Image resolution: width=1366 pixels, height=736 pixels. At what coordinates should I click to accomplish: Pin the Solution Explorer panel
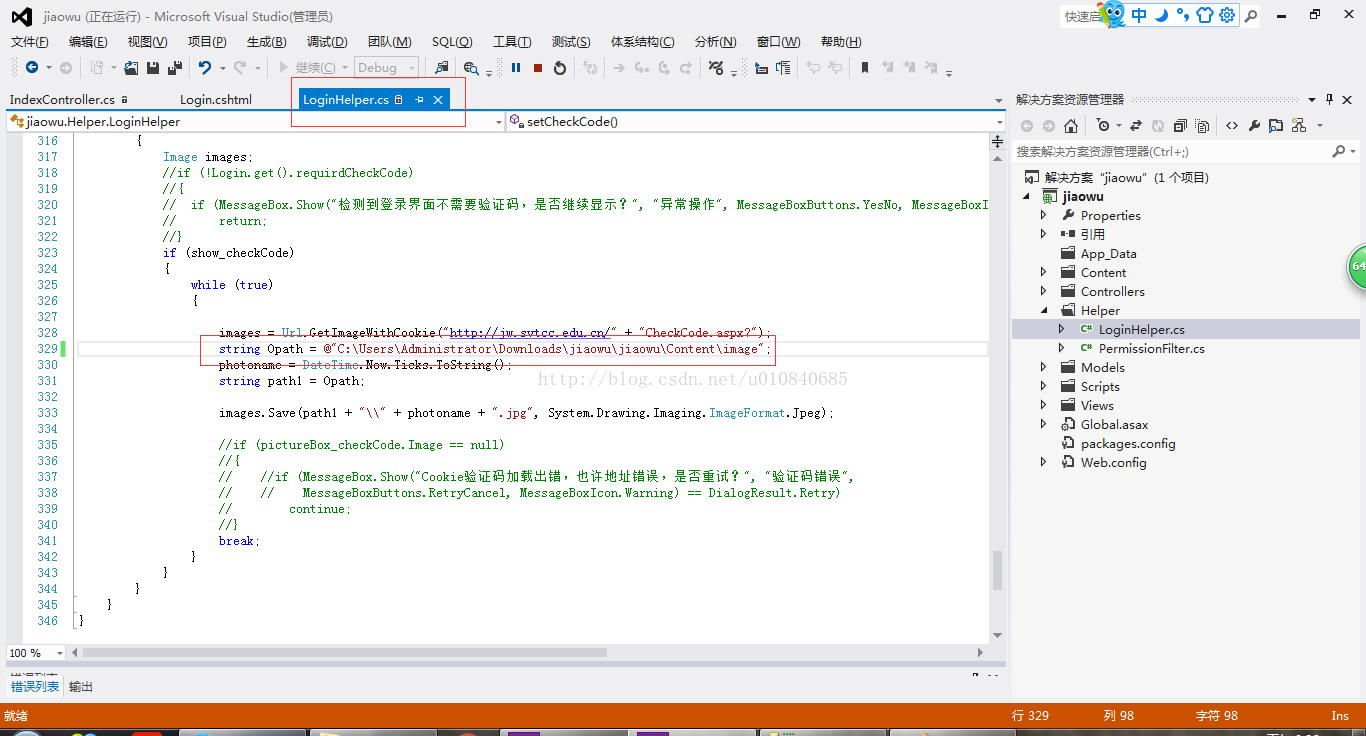[x=1329, y=99]
